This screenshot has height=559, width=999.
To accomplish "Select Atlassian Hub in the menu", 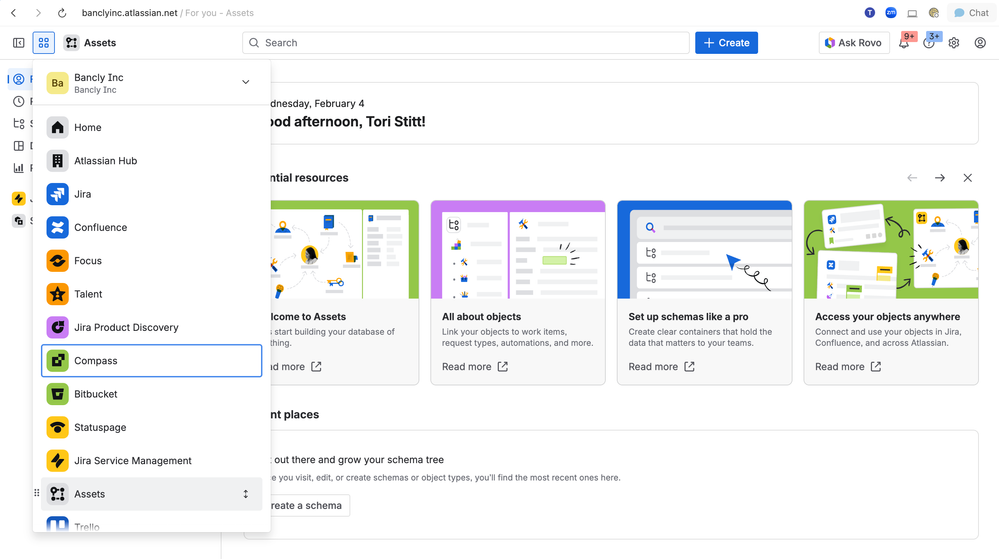I will pyautogui.click(x=152, y=161).
